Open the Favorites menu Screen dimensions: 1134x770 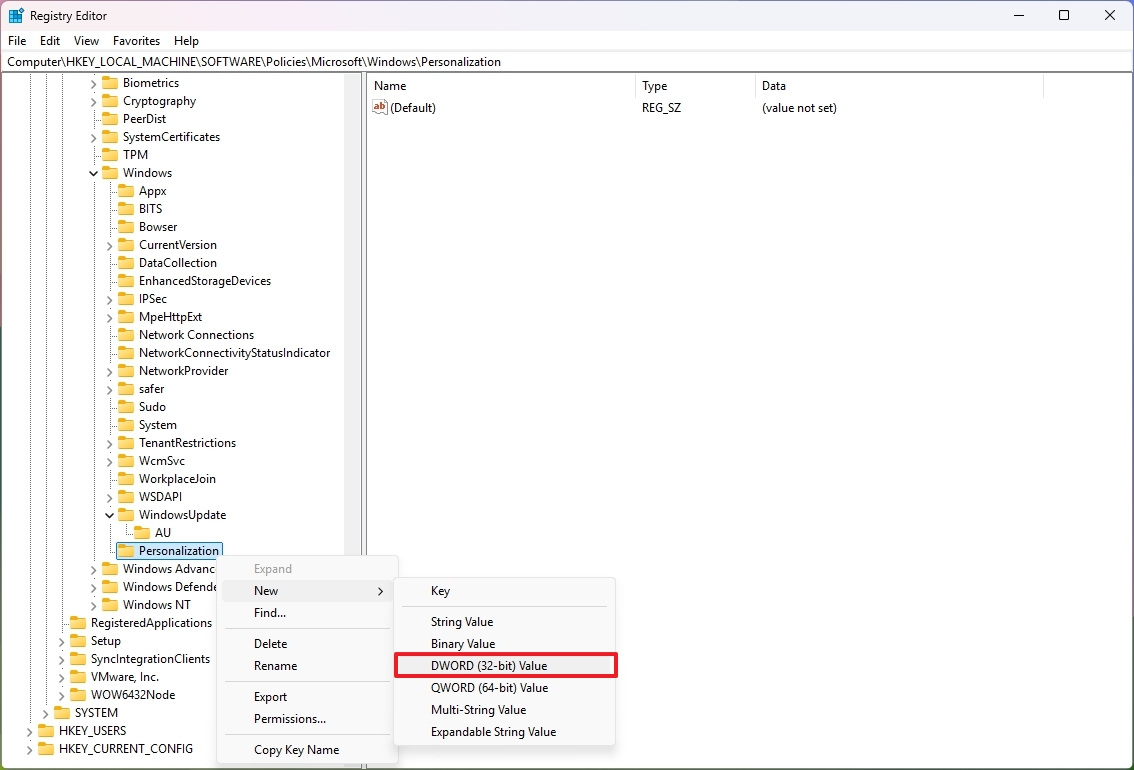tap(136, 41)
